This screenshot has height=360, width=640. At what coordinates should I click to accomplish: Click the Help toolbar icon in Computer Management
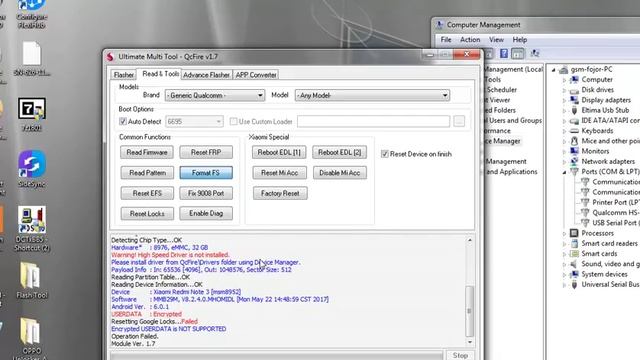pos(504,53)
